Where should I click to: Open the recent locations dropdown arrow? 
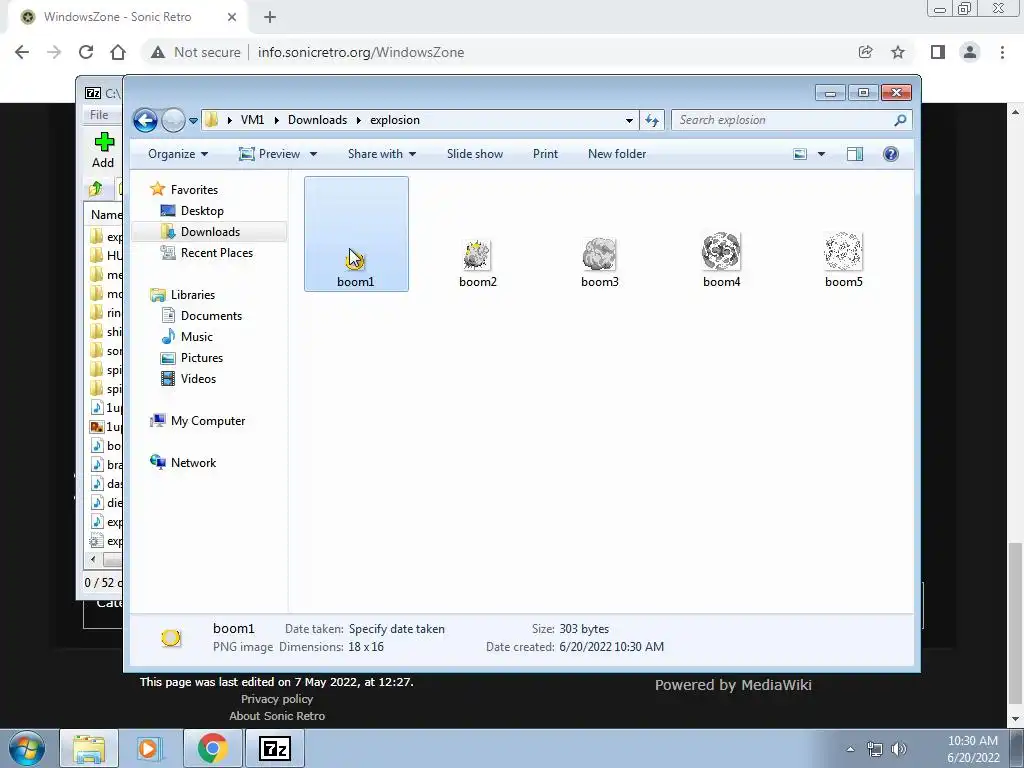point(193,121)
